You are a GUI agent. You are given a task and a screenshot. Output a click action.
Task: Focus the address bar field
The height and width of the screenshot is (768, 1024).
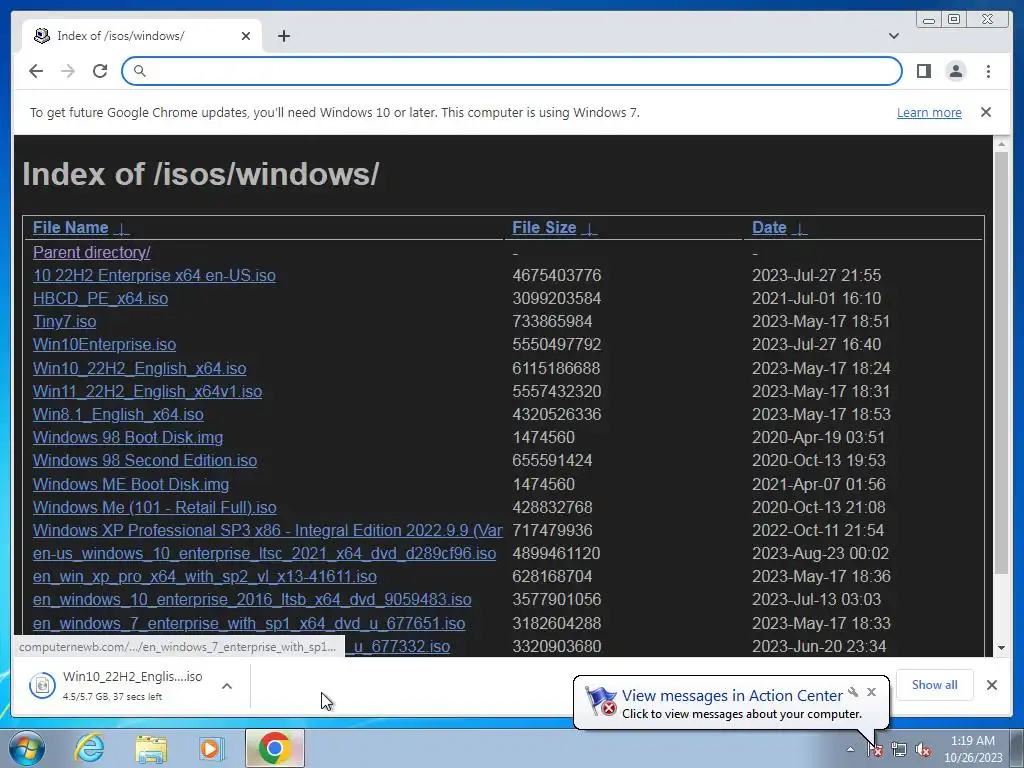click(512, 71)
